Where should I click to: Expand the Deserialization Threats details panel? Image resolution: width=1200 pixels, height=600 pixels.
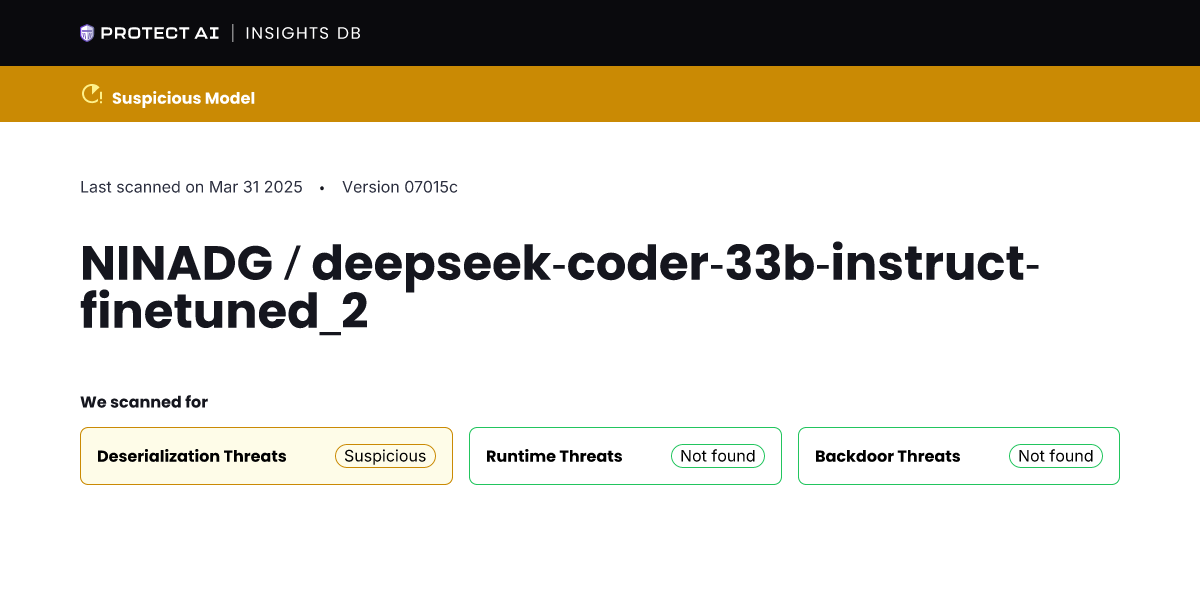tap(266, 456)
